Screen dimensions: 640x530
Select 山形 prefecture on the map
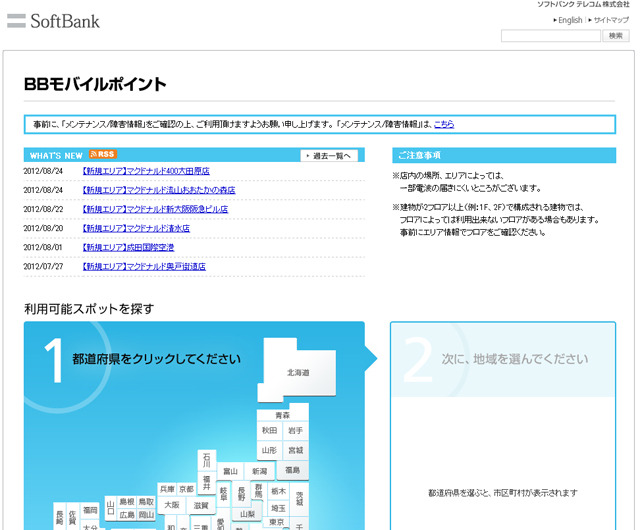coord(269,450)
